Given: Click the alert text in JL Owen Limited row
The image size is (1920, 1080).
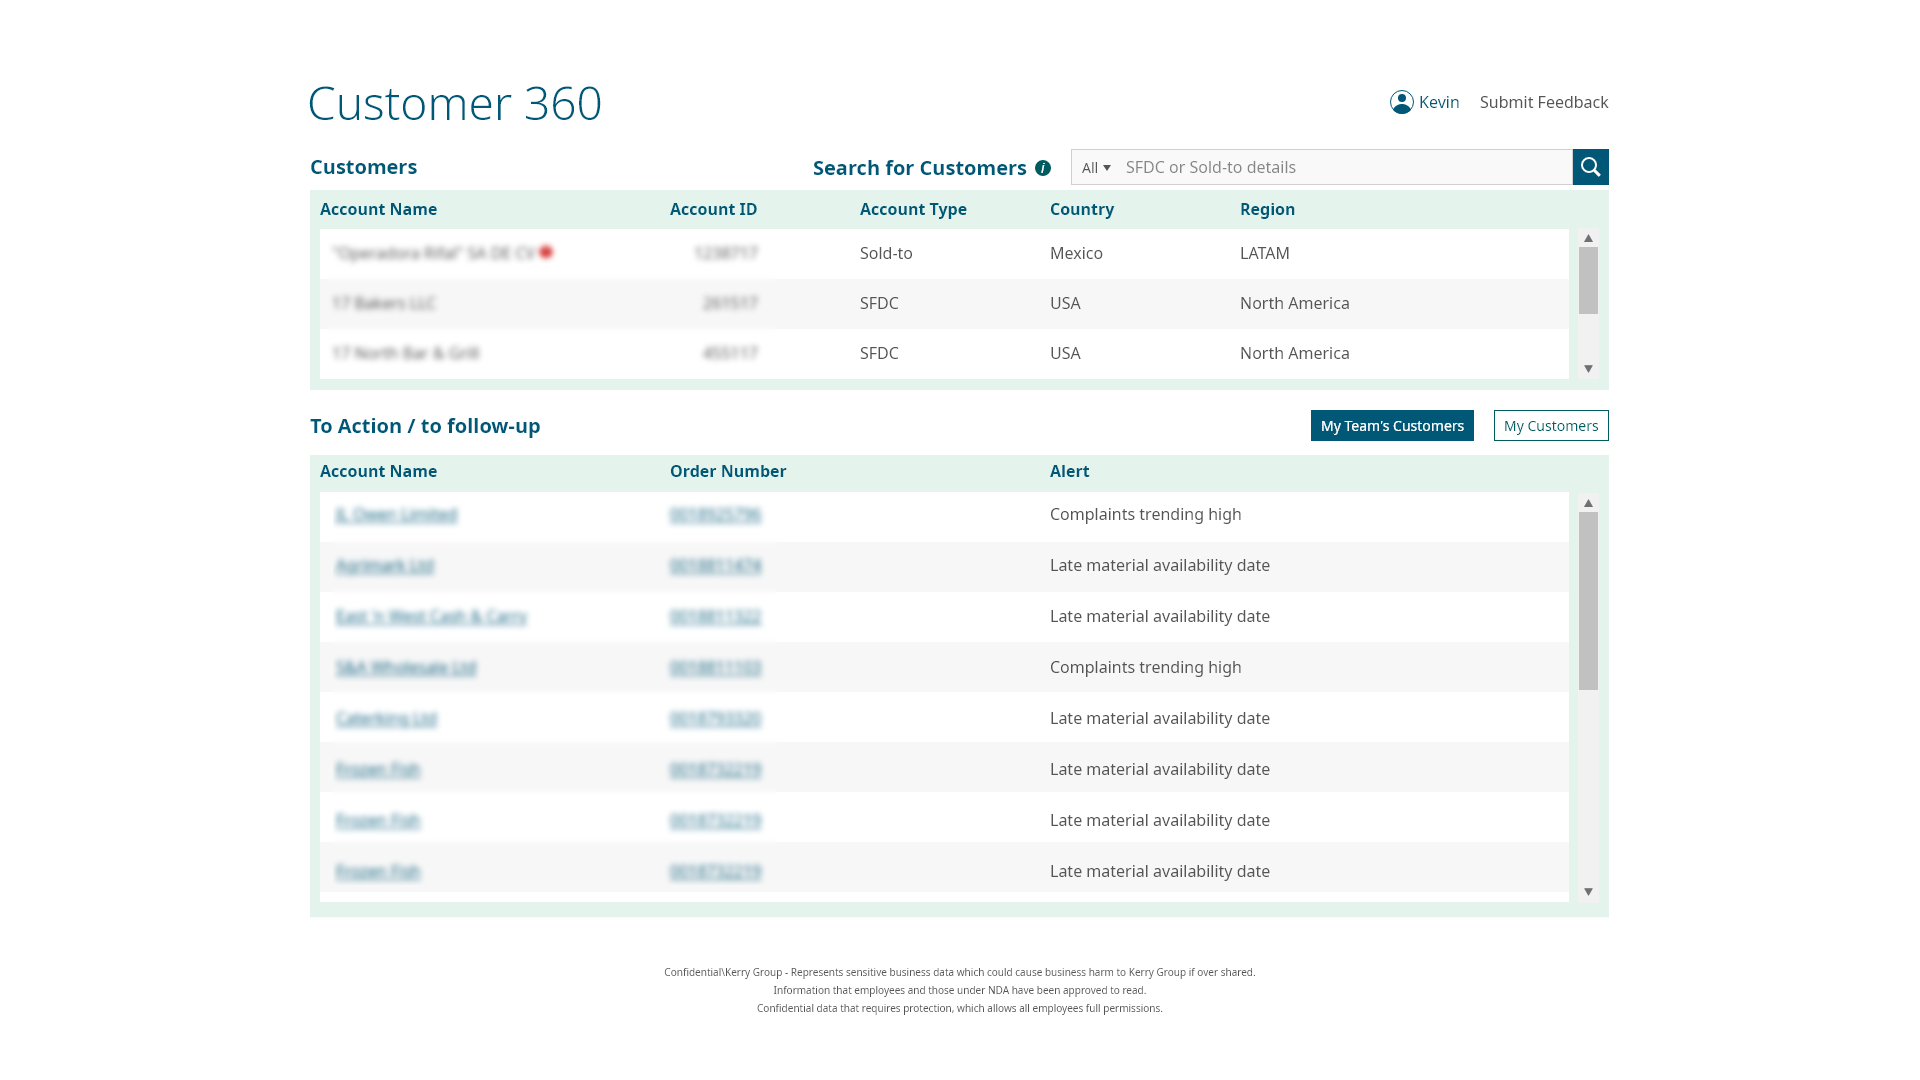Looking at the screenshot, I should point(1145,514).
